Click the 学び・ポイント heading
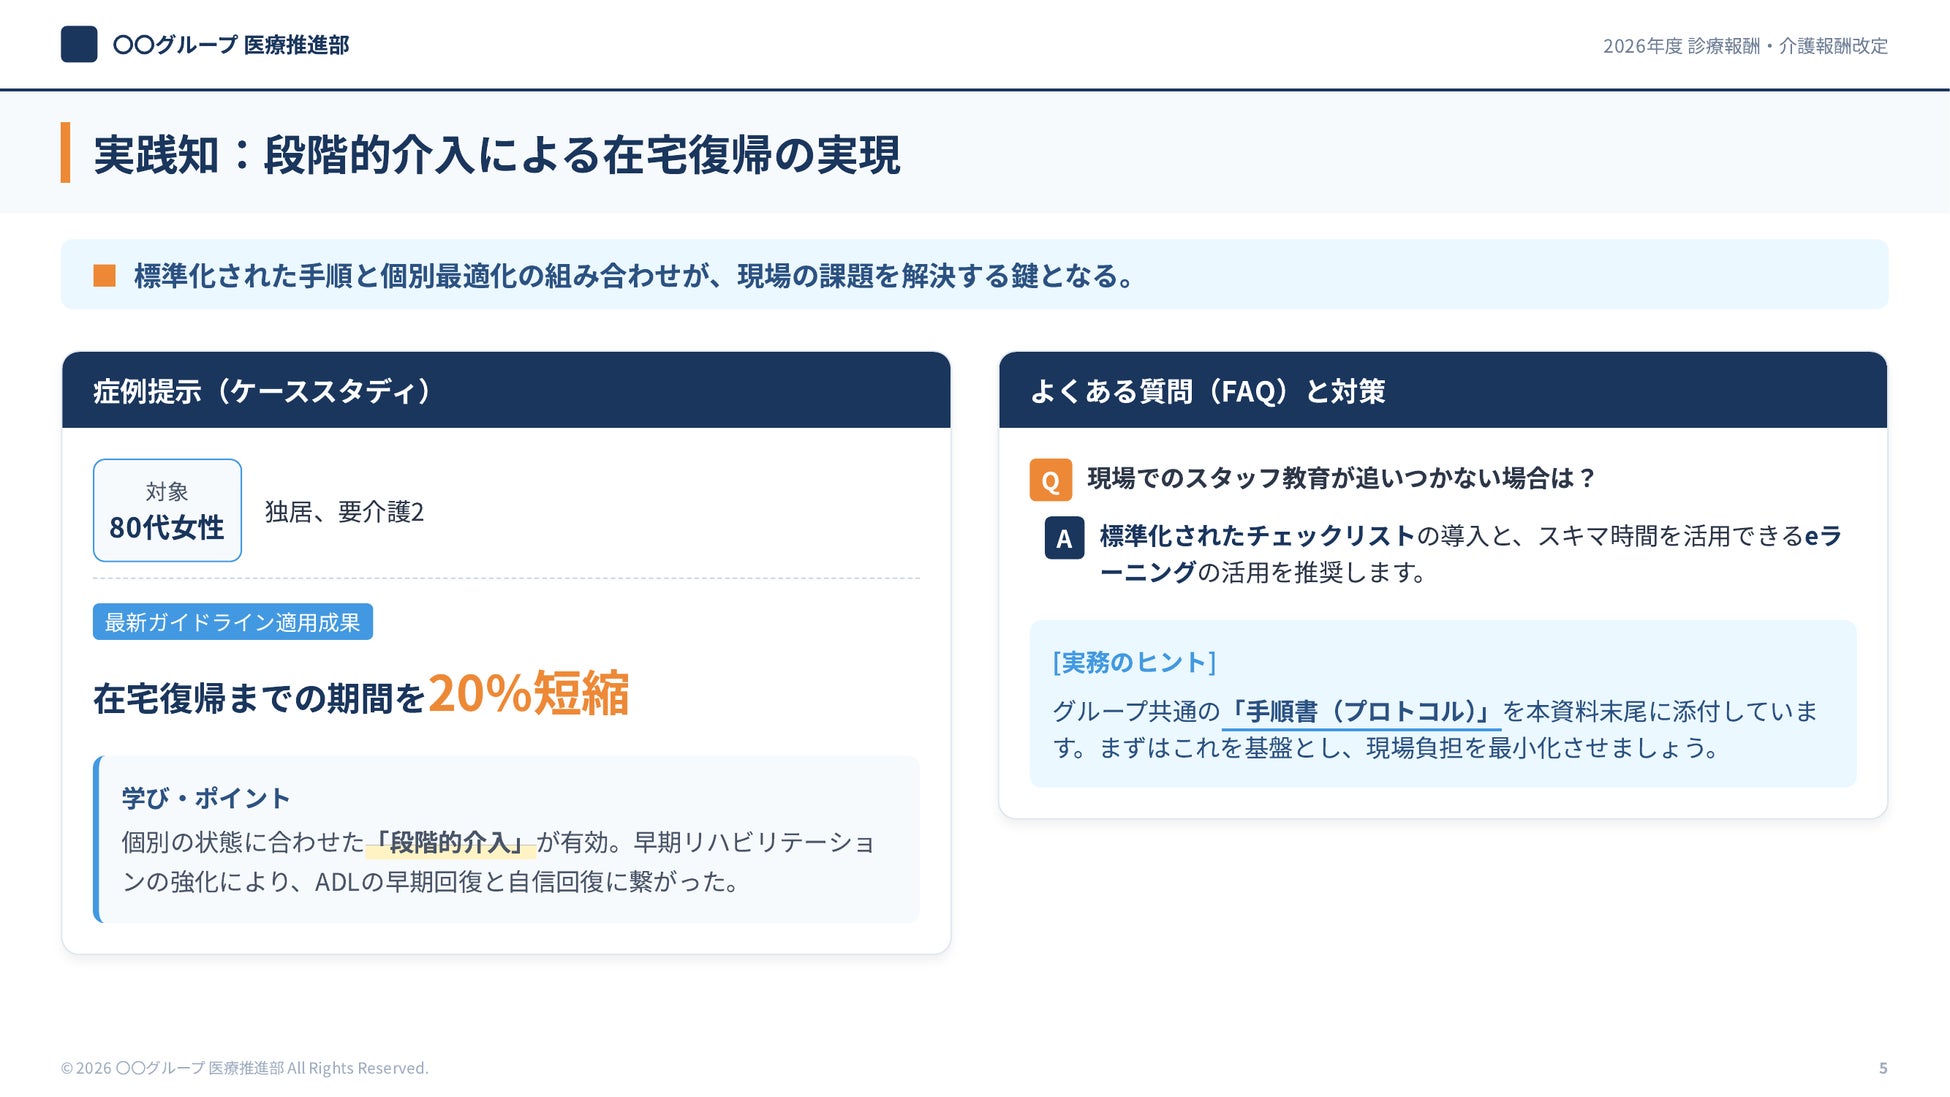The image size is (1950, 1097). tap(206, 798)
